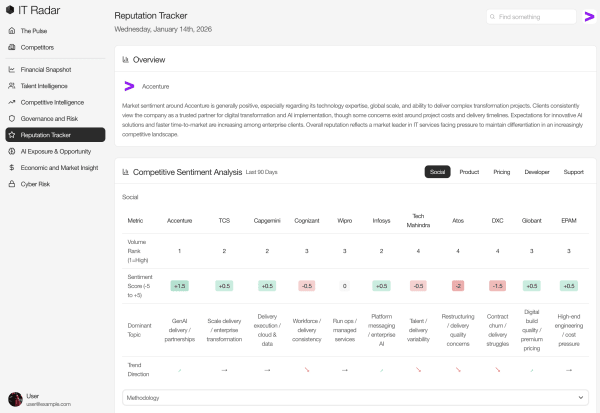Click the Talent Intelligence people icon
The width and height of the screenshot is (600, 413).
pos(12,86)
